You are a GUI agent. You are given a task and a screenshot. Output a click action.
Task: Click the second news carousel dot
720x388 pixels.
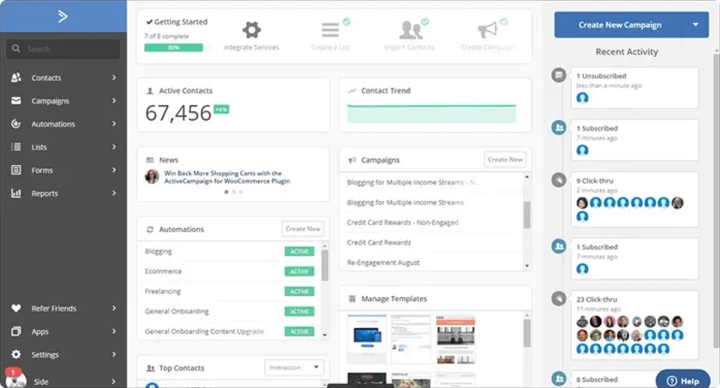point(234,192)
